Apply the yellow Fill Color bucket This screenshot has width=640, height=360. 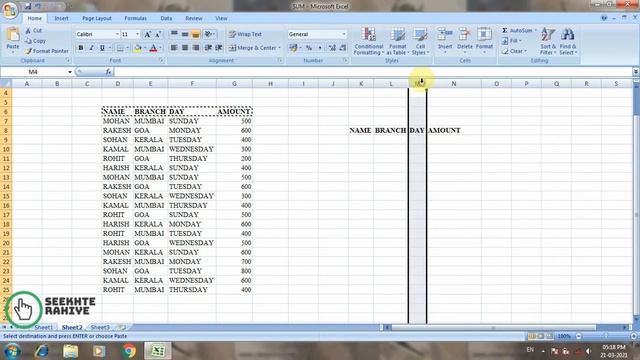point(138,48)
